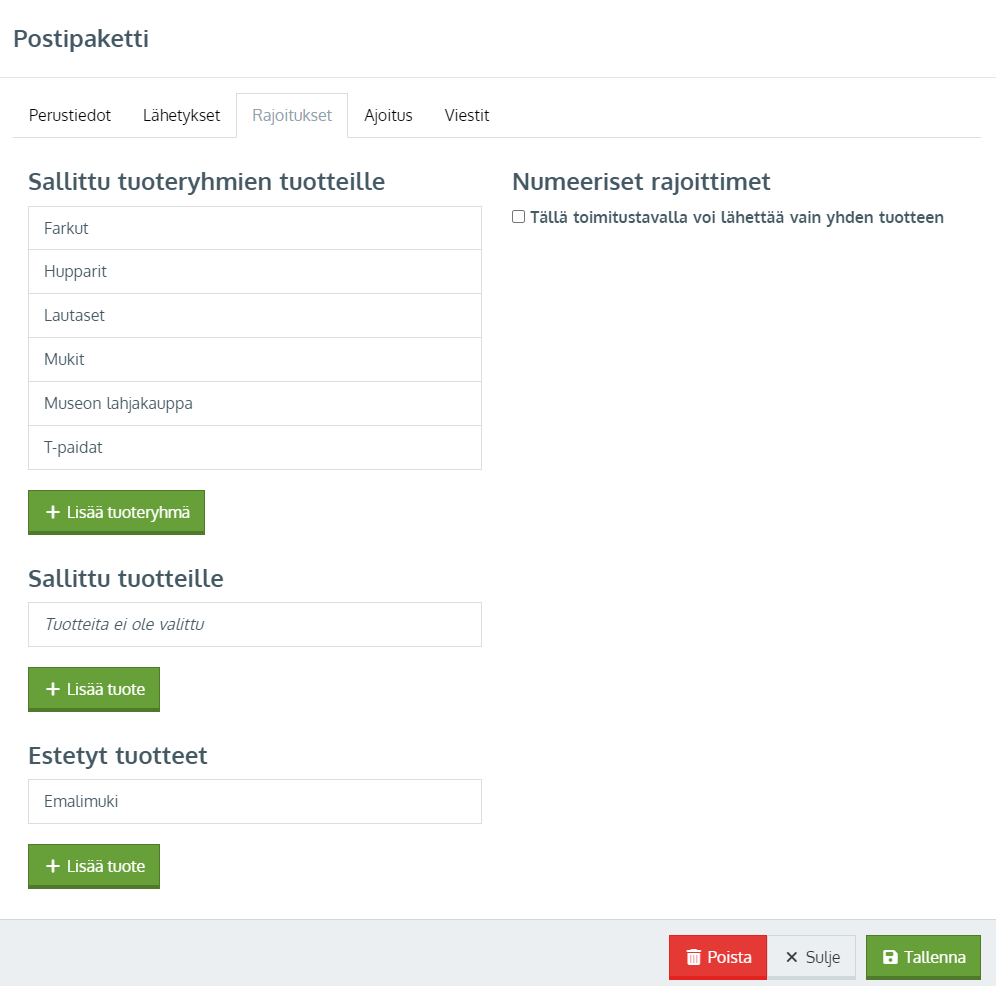This screenshot has width=996, height=986.
Task: Click the X icon on Sulje button
Action: 791,957
